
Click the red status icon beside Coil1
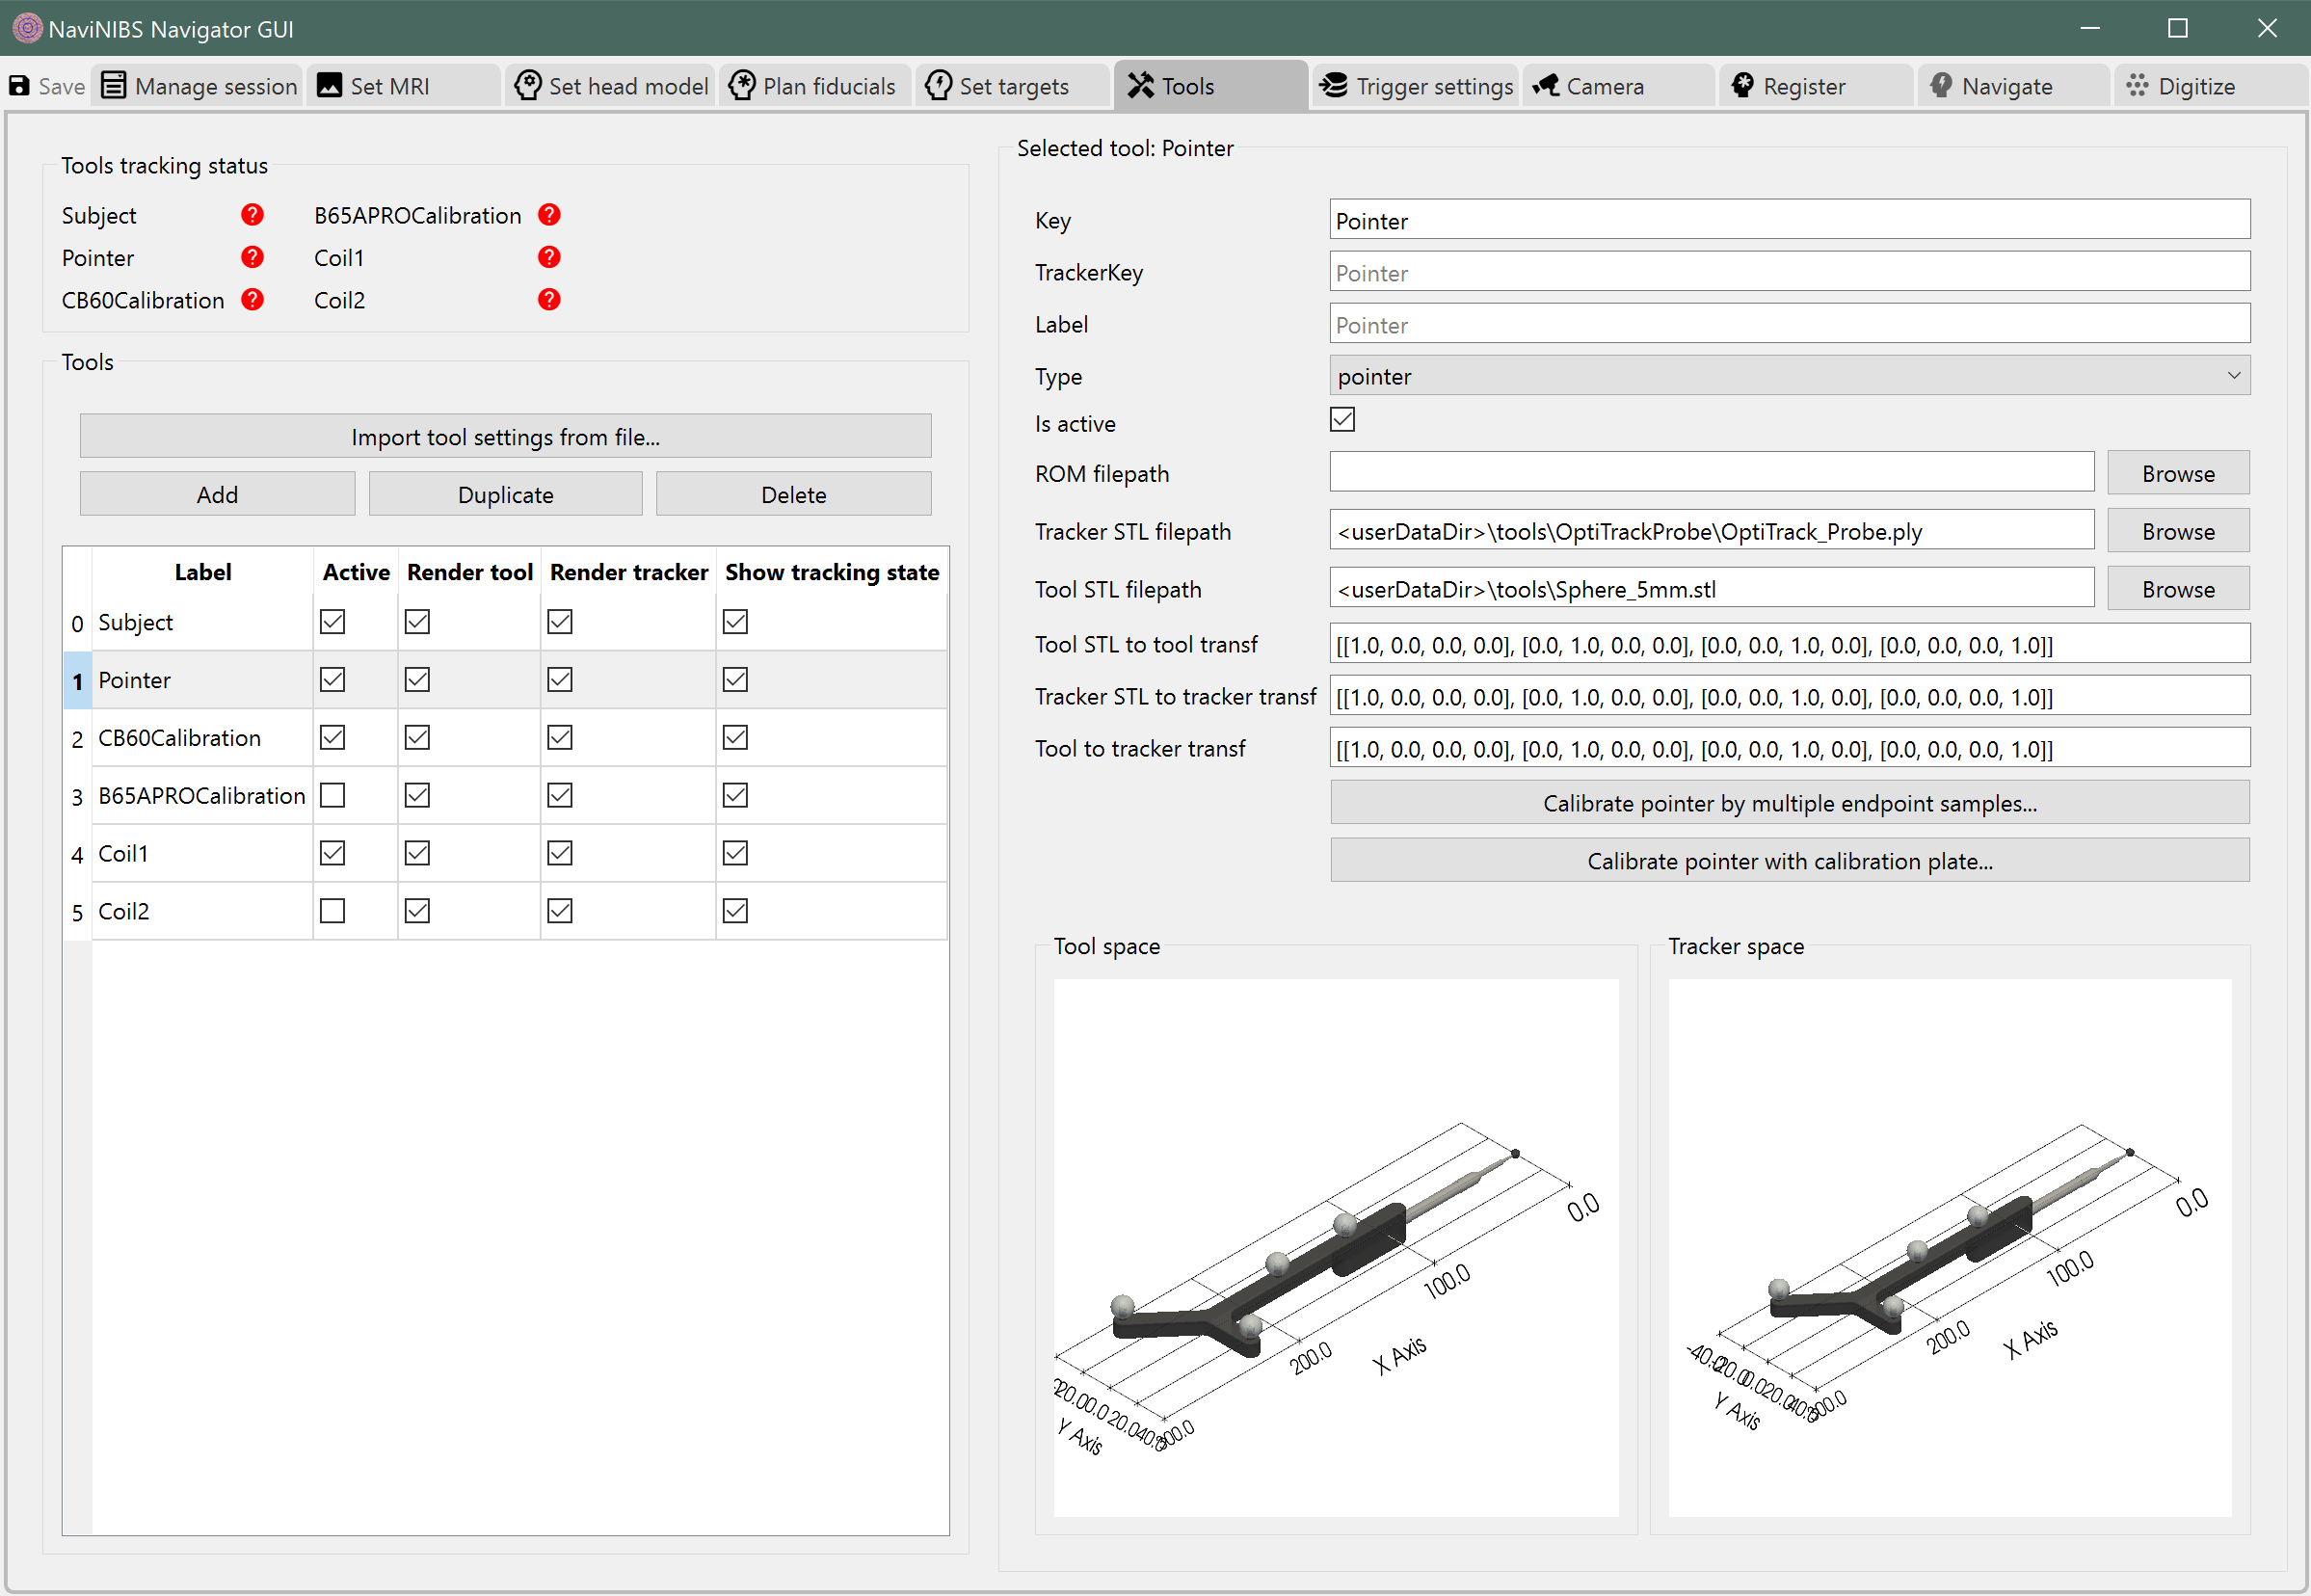click(x=549, y=257)
